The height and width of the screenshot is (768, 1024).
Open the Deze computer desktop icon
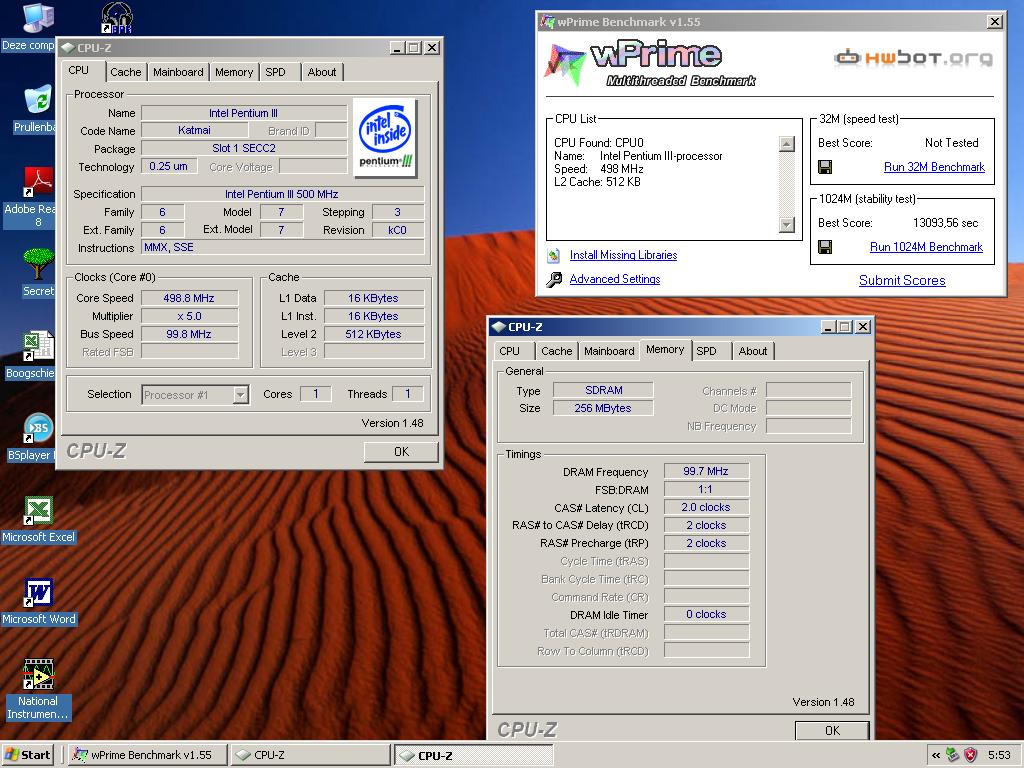click(37, 18)
